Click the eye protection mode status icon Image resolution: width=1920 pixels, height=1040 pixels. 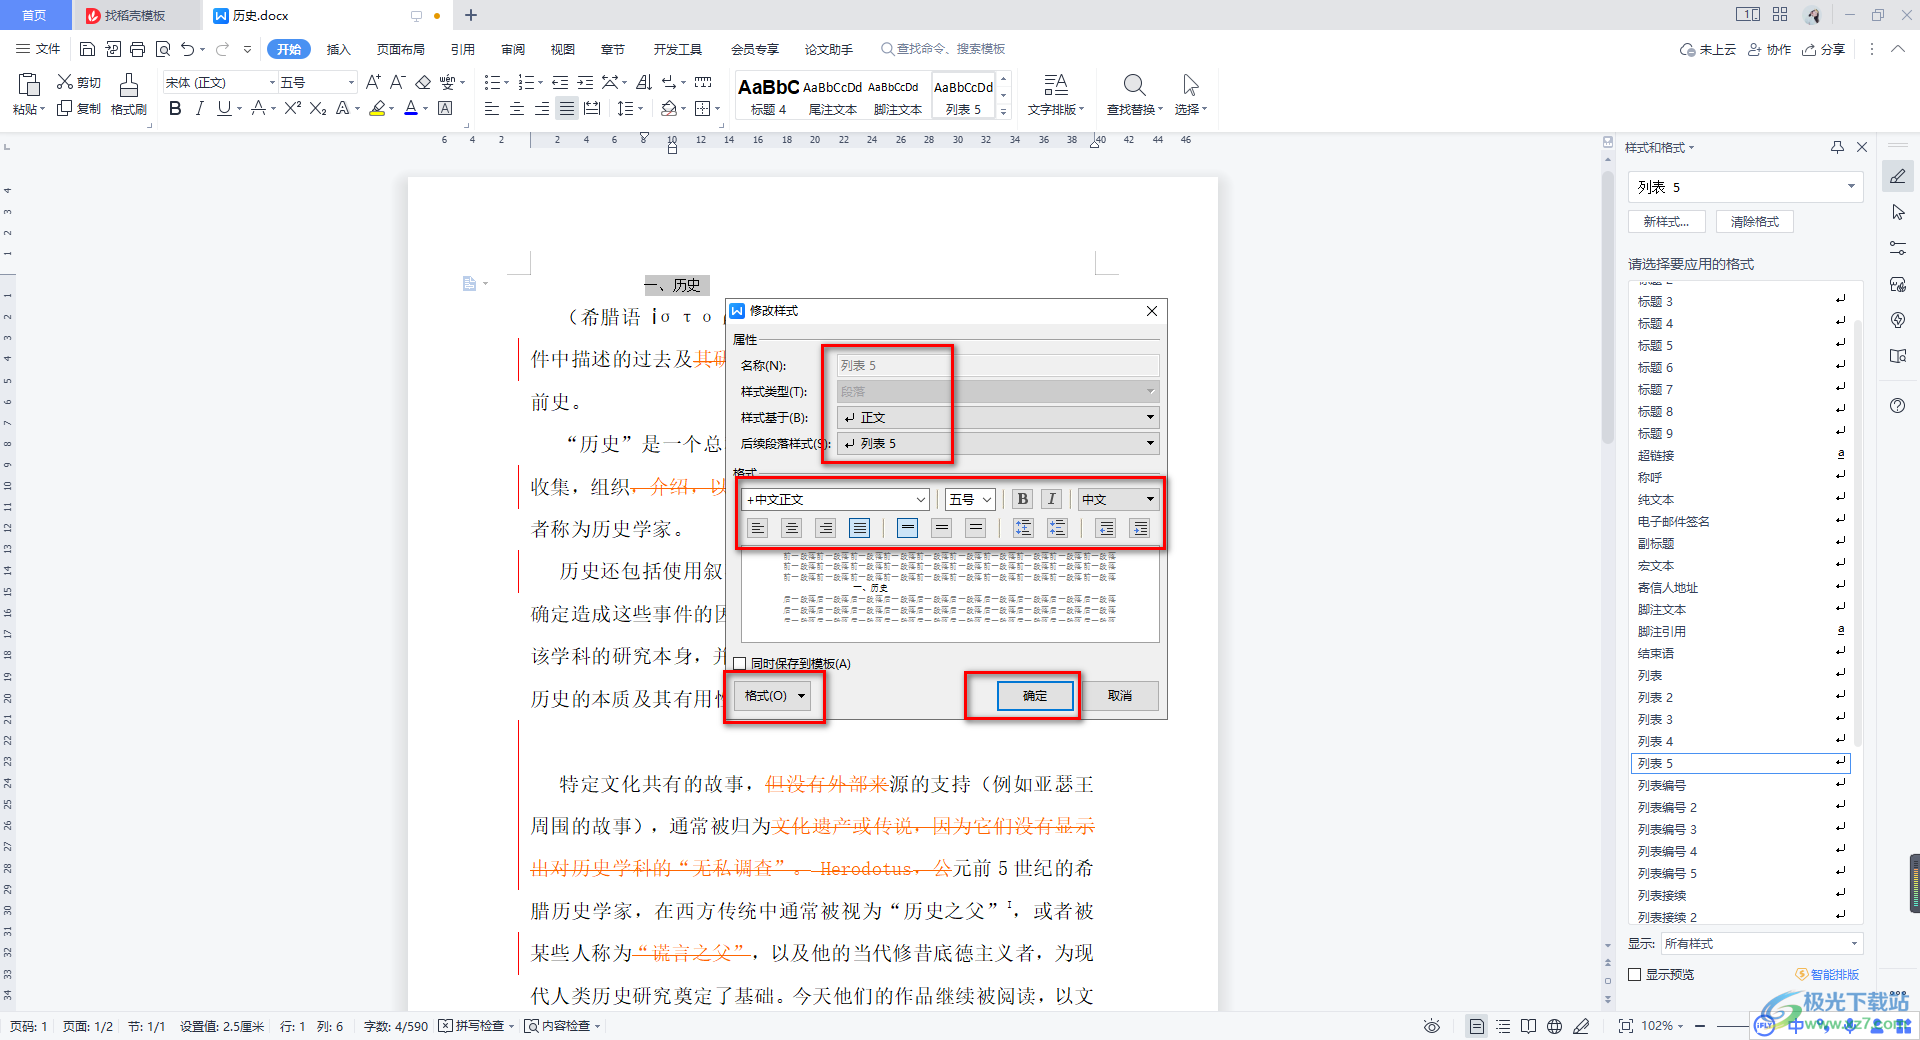point(1432,1026)
